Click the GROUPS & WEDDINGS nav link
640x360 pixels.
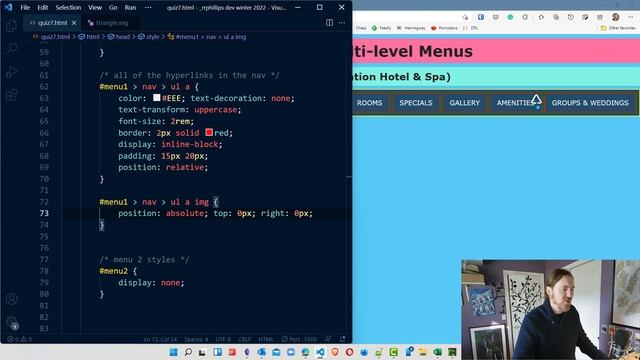pyautogui.click(x=590, y=103)
